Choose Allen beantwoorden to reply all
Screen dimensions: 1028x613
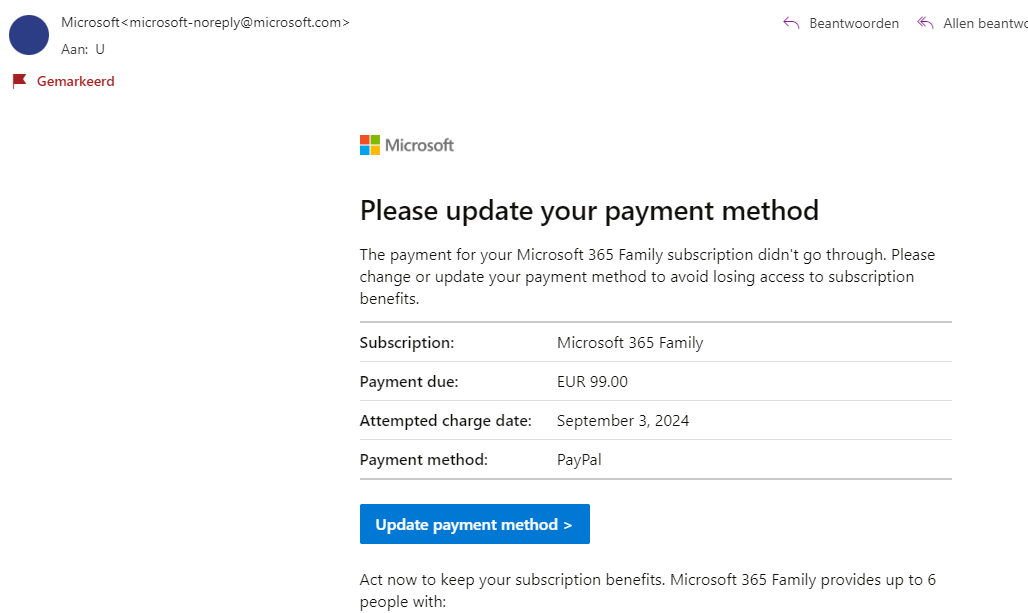[985, 23]
